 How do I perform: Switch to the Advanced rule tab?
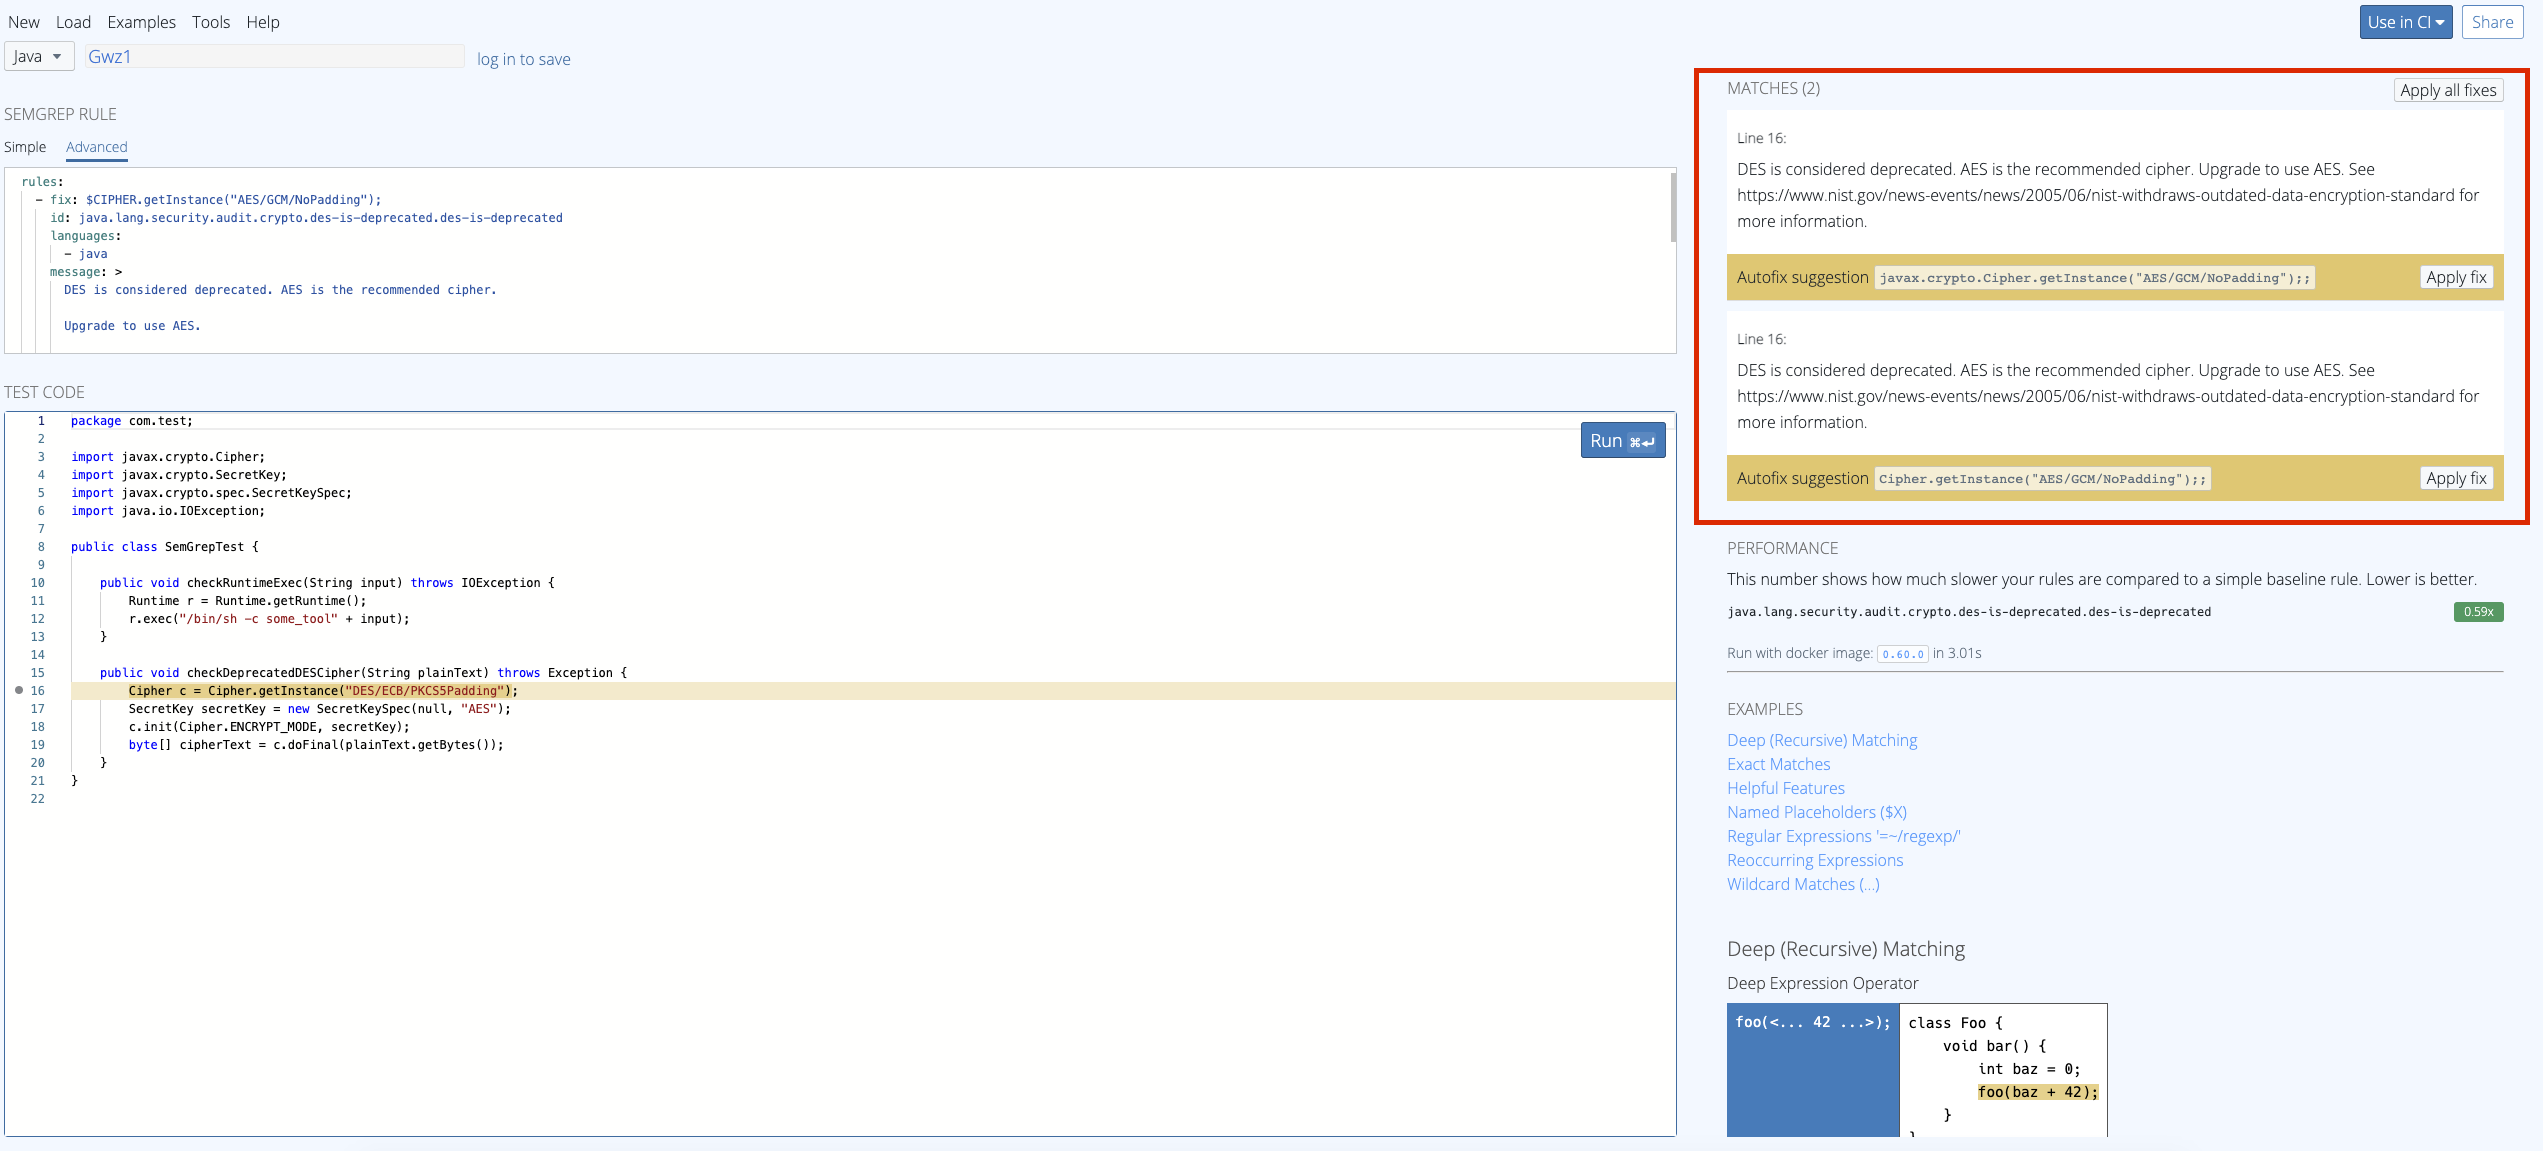tap(97, 147)
